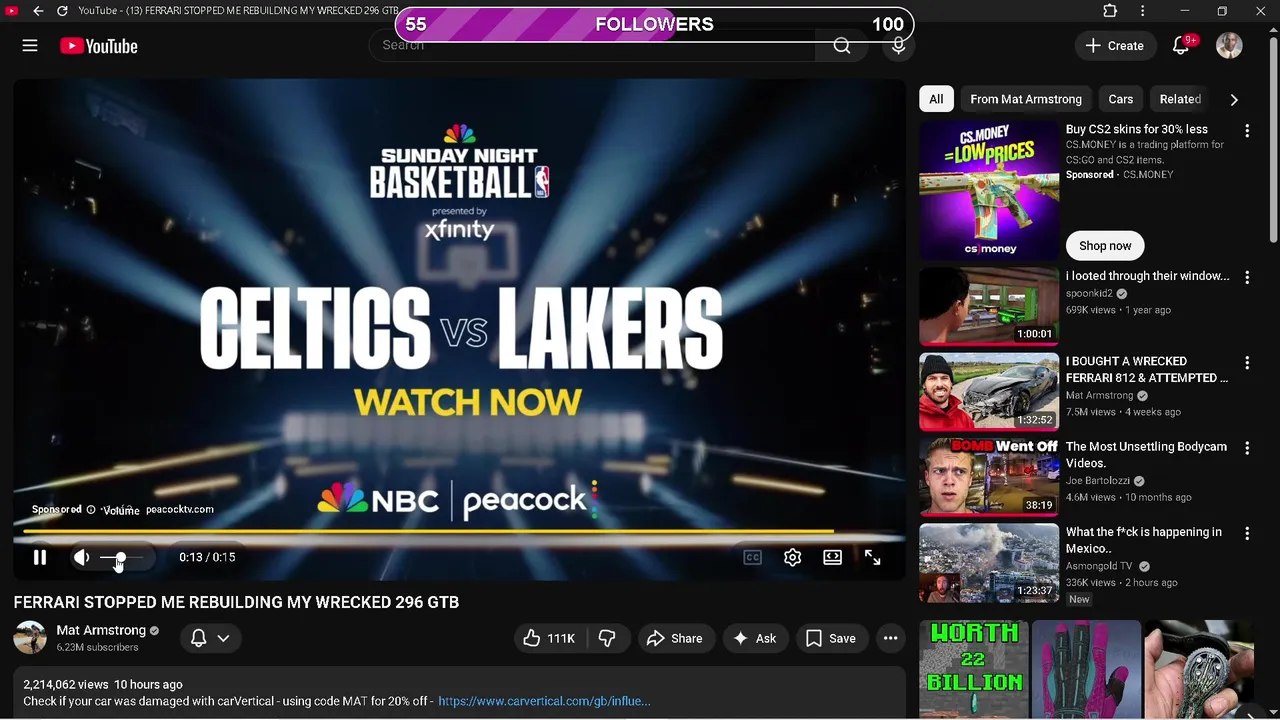The width and height of the screenshot is (1280, 720).
Task: Open the notifications bell in header
Action: point(1182,46)
